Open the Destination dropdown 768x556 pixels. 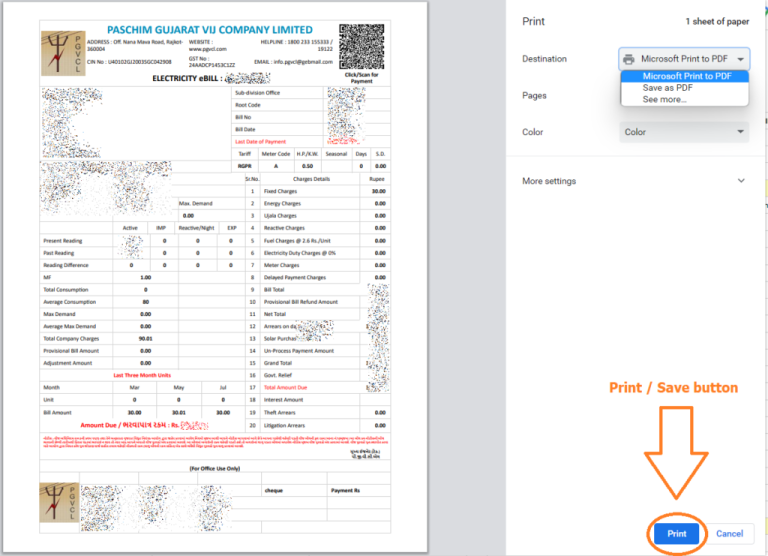pos(684,59)
